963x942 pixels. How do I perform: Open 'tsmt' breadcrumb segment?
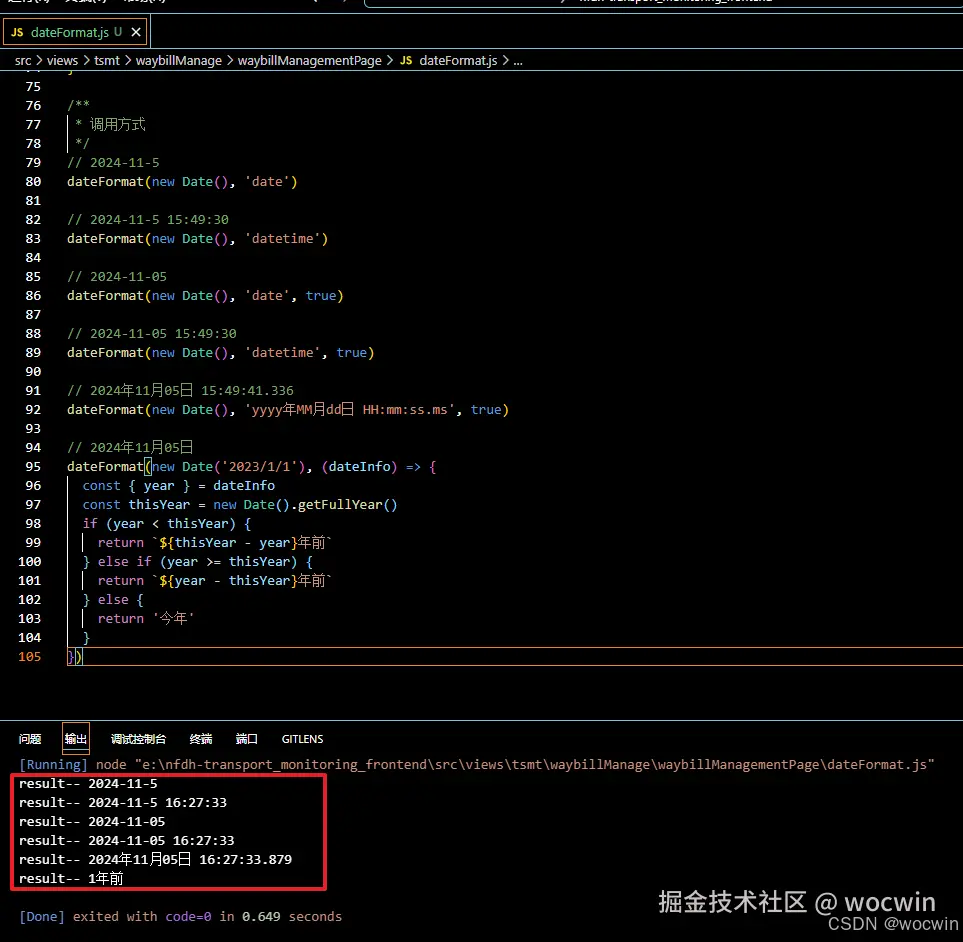tap(107, 60)
